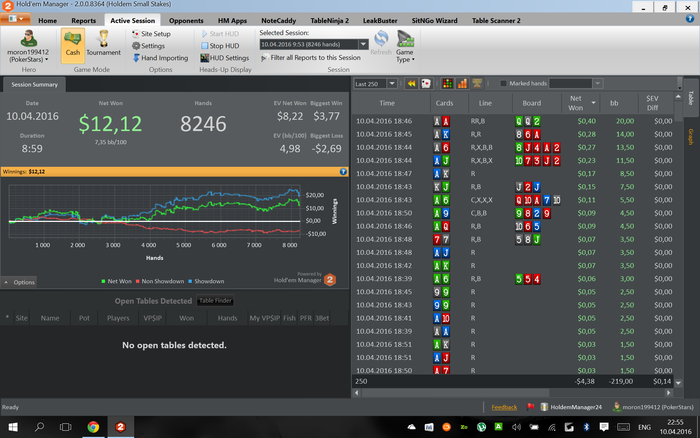This screenshot has height=438, width=700.
Task: Open hero moron199412 avatar
Action: point(29,38)
